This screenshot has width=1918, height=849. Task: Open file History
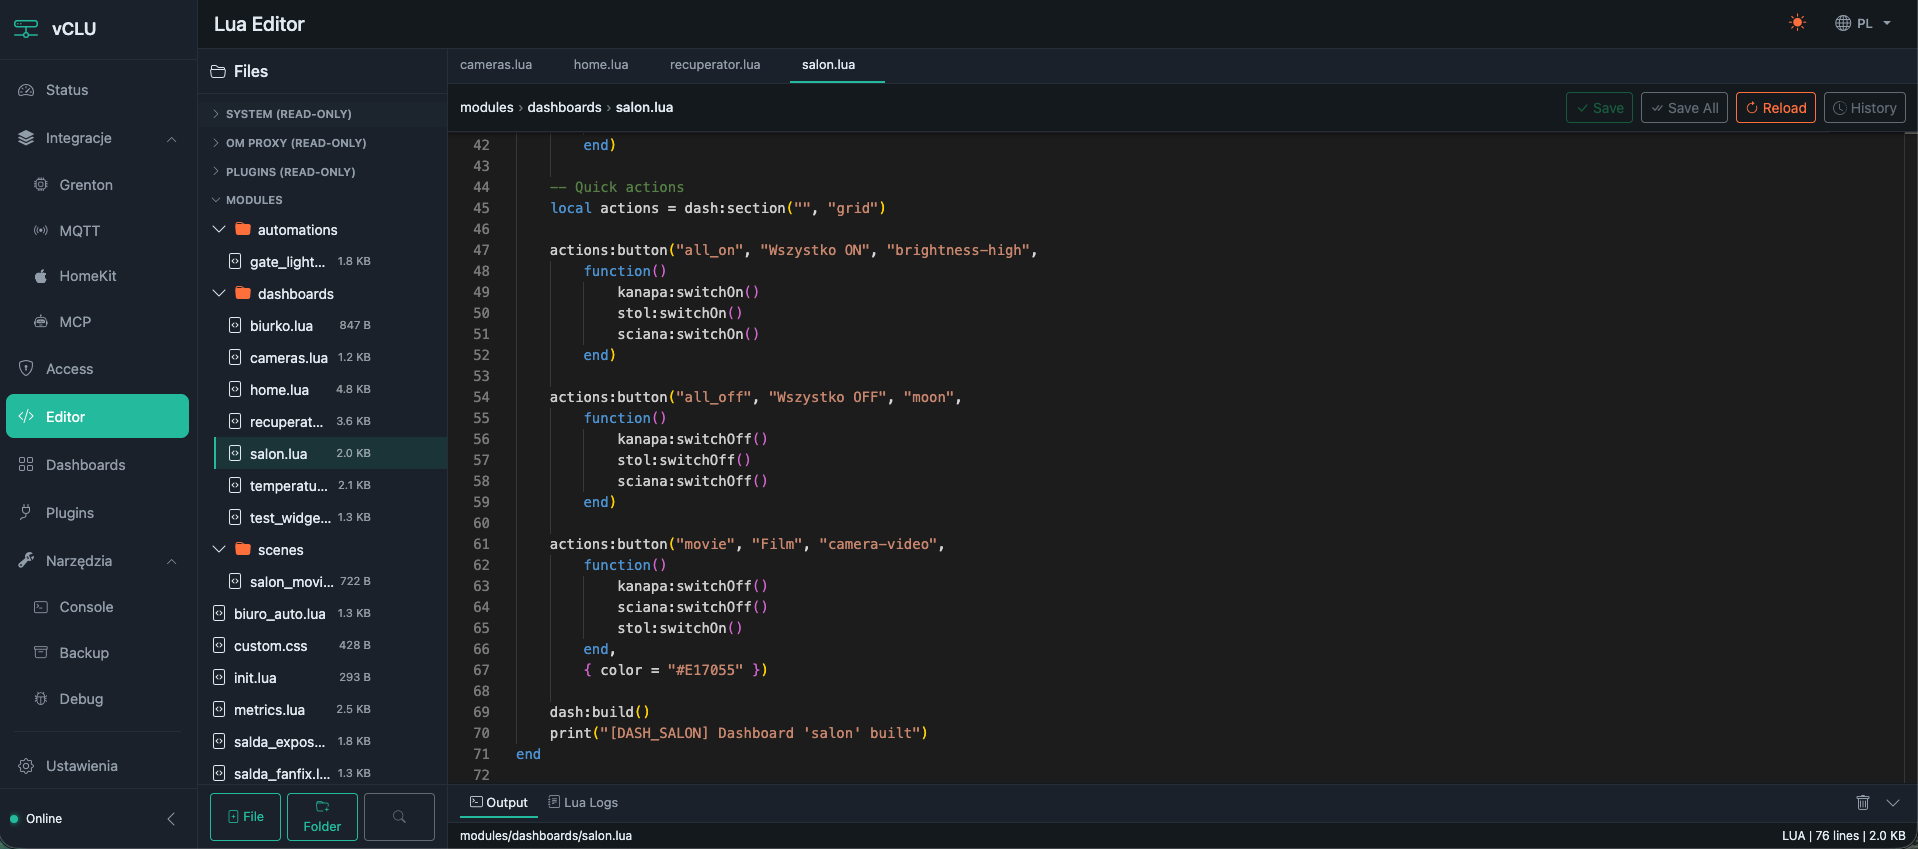pos(1865,108)
